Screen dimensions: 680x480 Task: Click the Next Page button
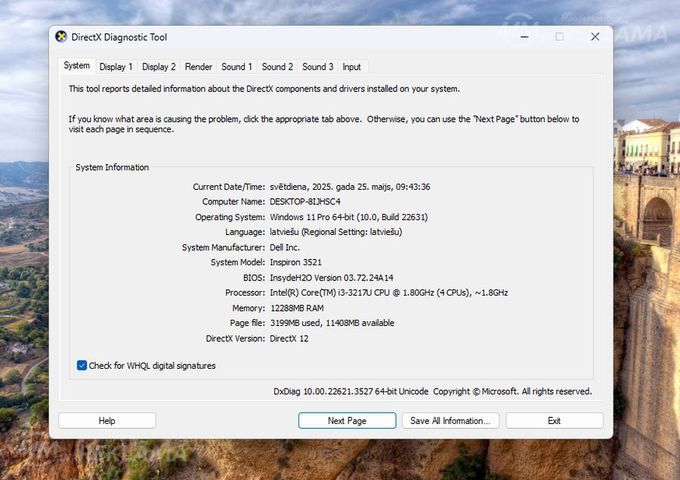click(347, 421)
